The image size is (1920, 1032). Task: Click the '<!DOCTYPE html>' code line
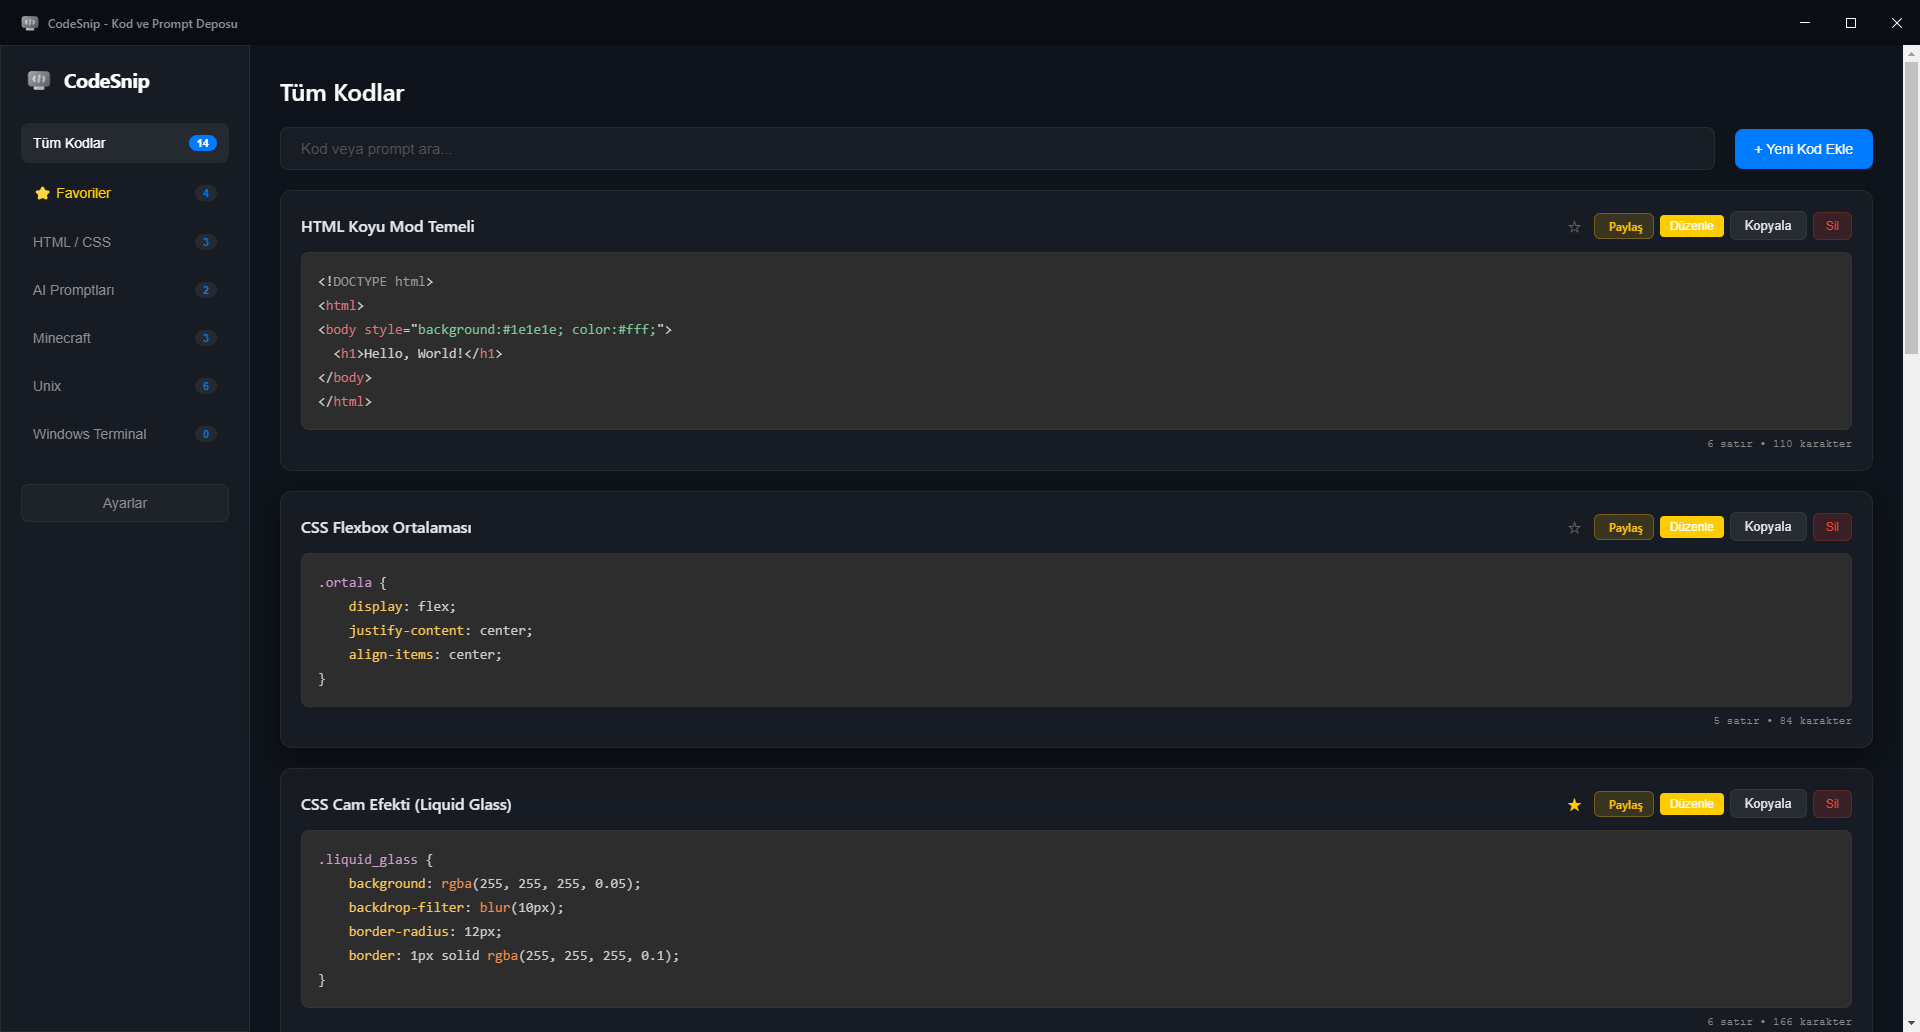(x=376, y=282)
